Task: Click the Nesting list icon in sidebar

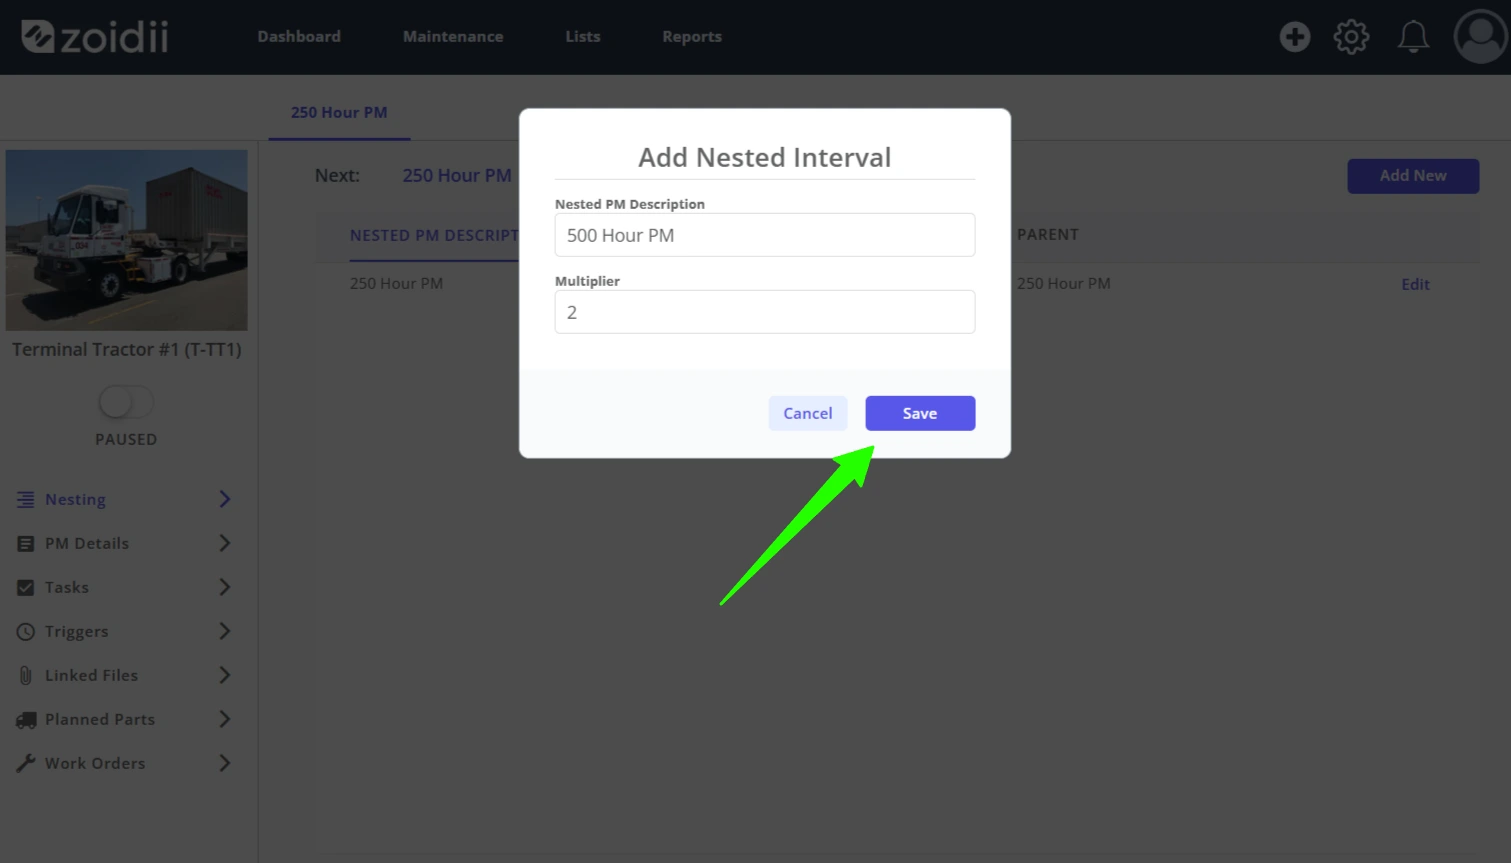Action: point(25,499)
